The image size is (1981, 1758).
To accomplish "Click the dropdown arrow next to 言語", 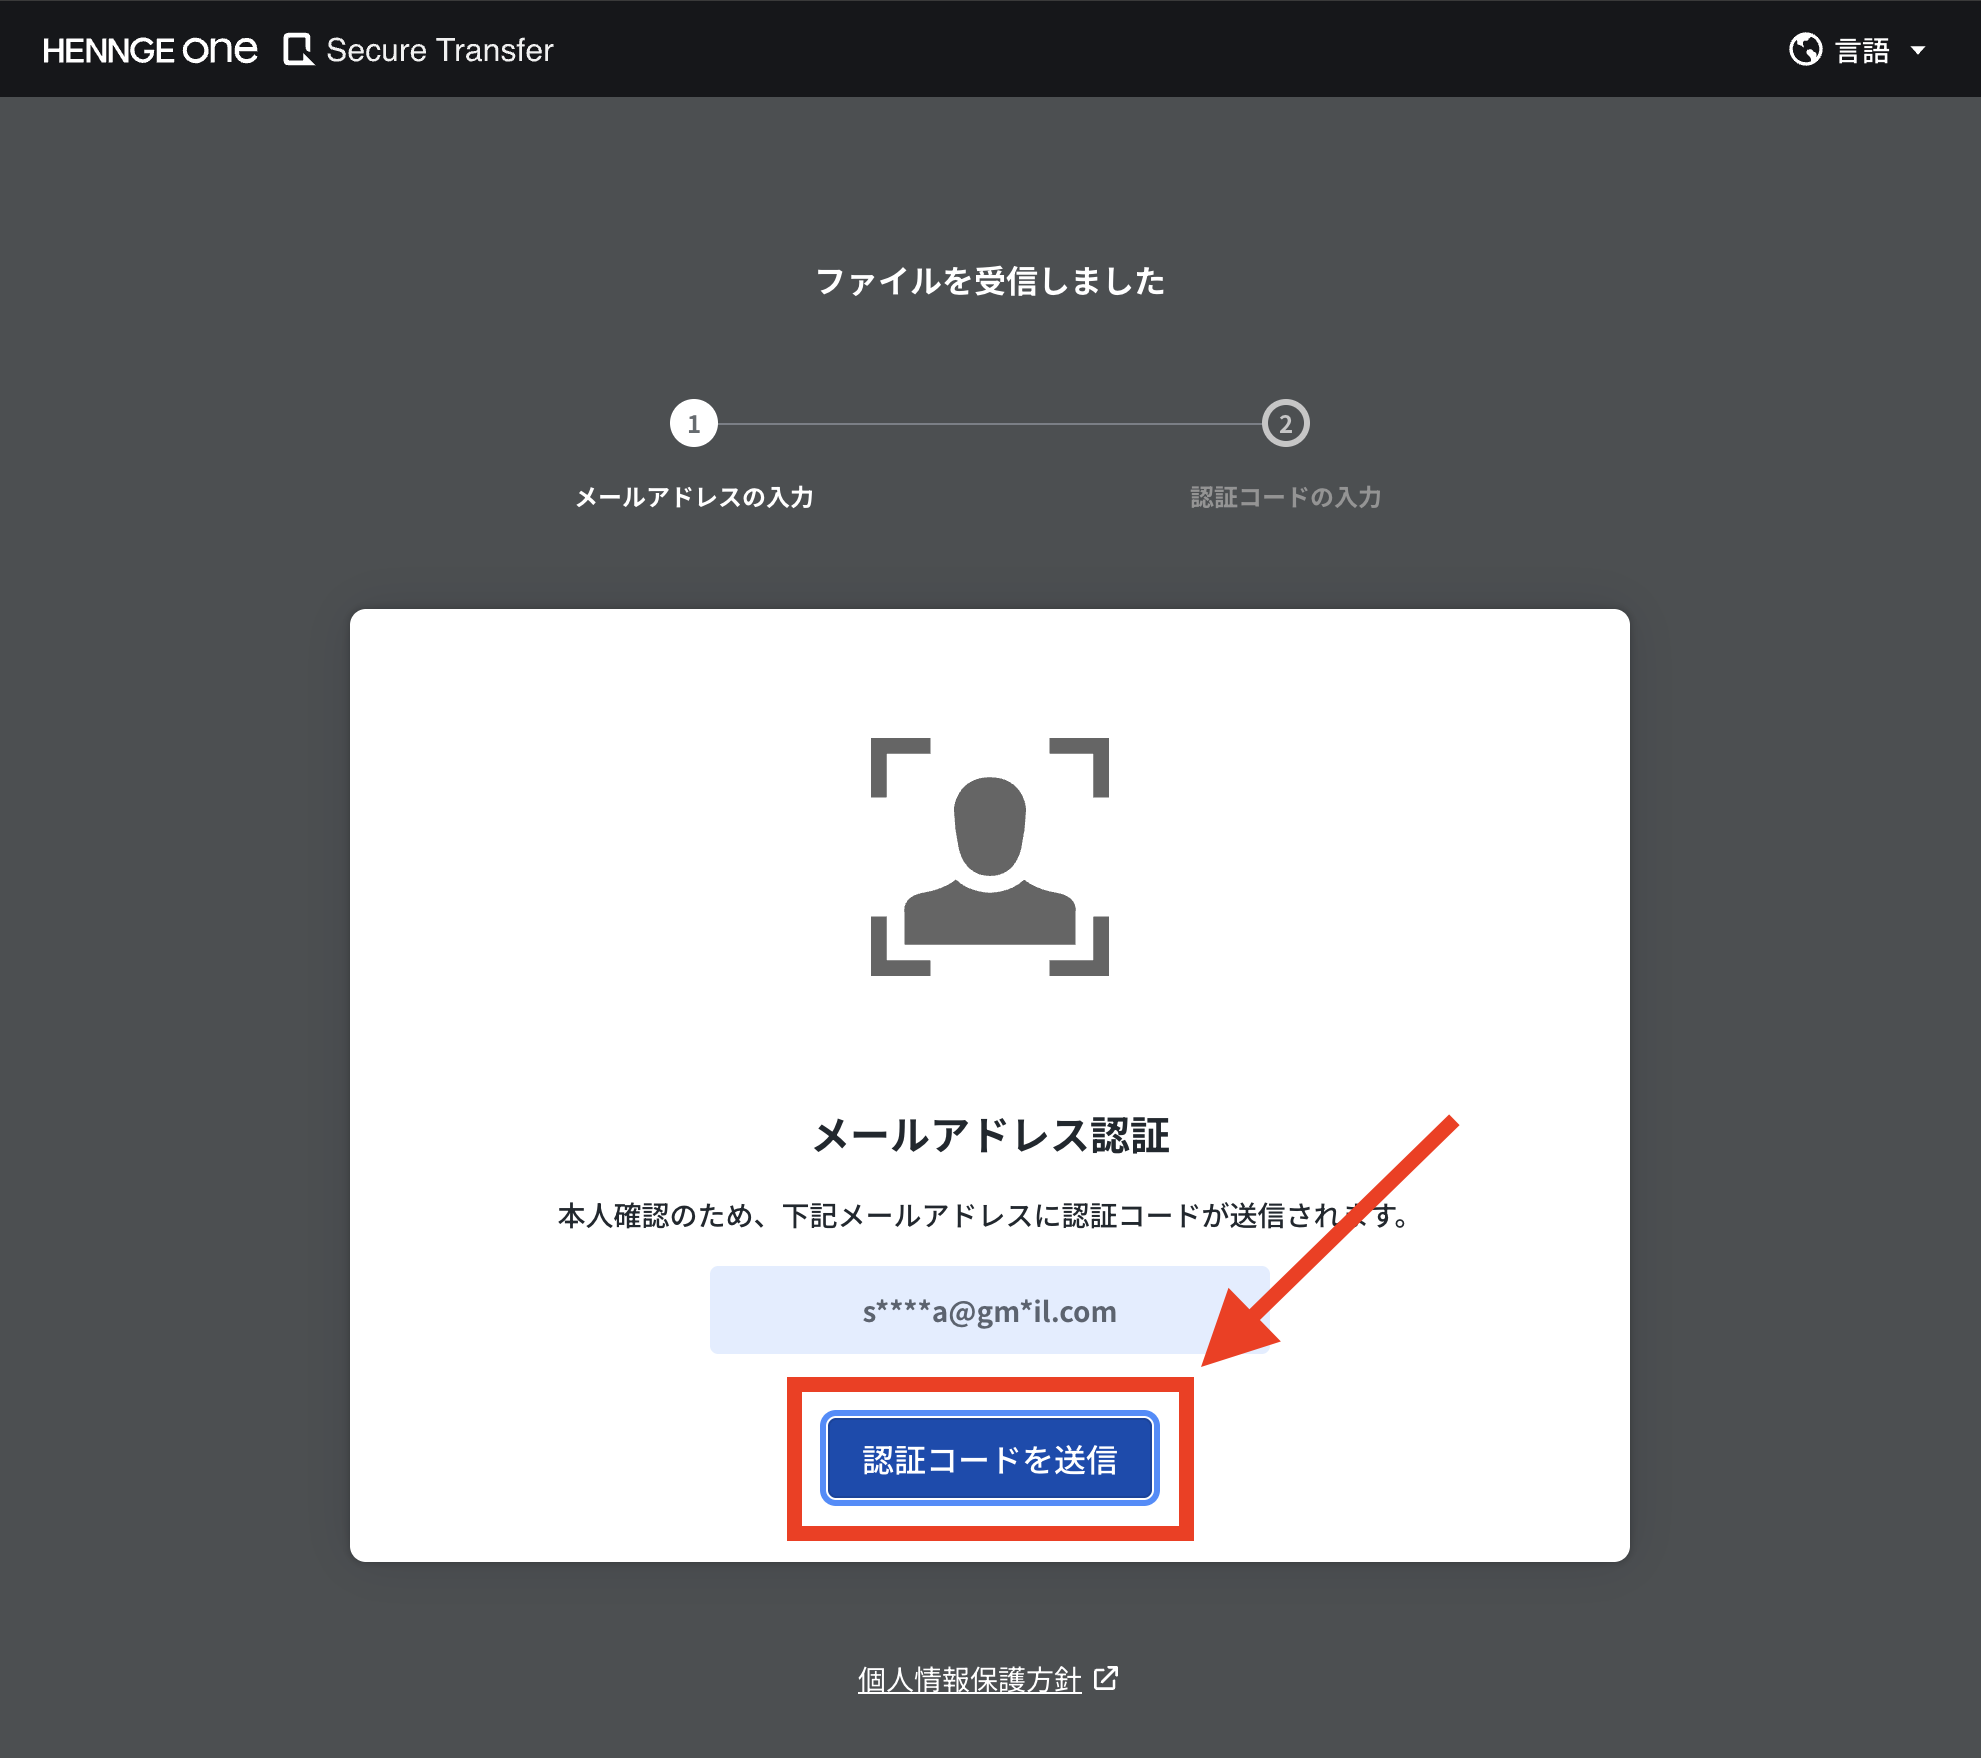I will [1918, 50].
